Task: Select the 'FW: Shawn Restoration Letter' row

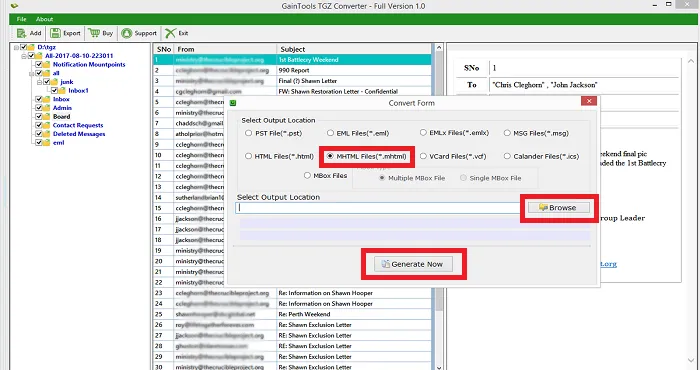Action: pos(292,91)
